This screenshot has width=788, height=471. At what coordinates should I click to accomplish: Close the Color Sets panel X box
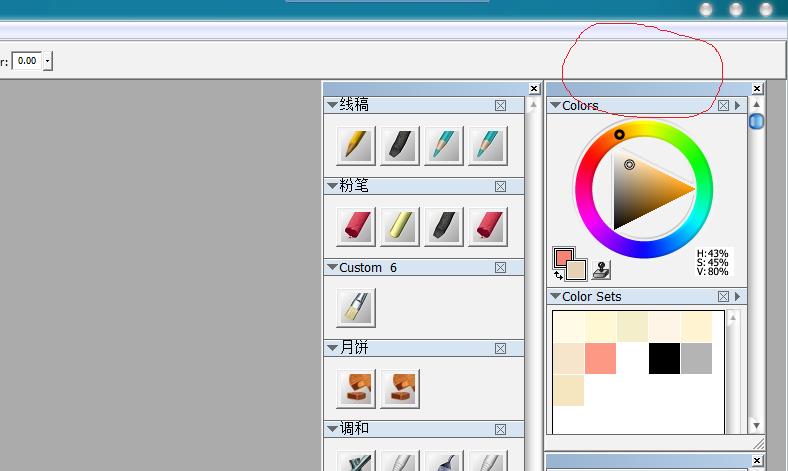723,297
